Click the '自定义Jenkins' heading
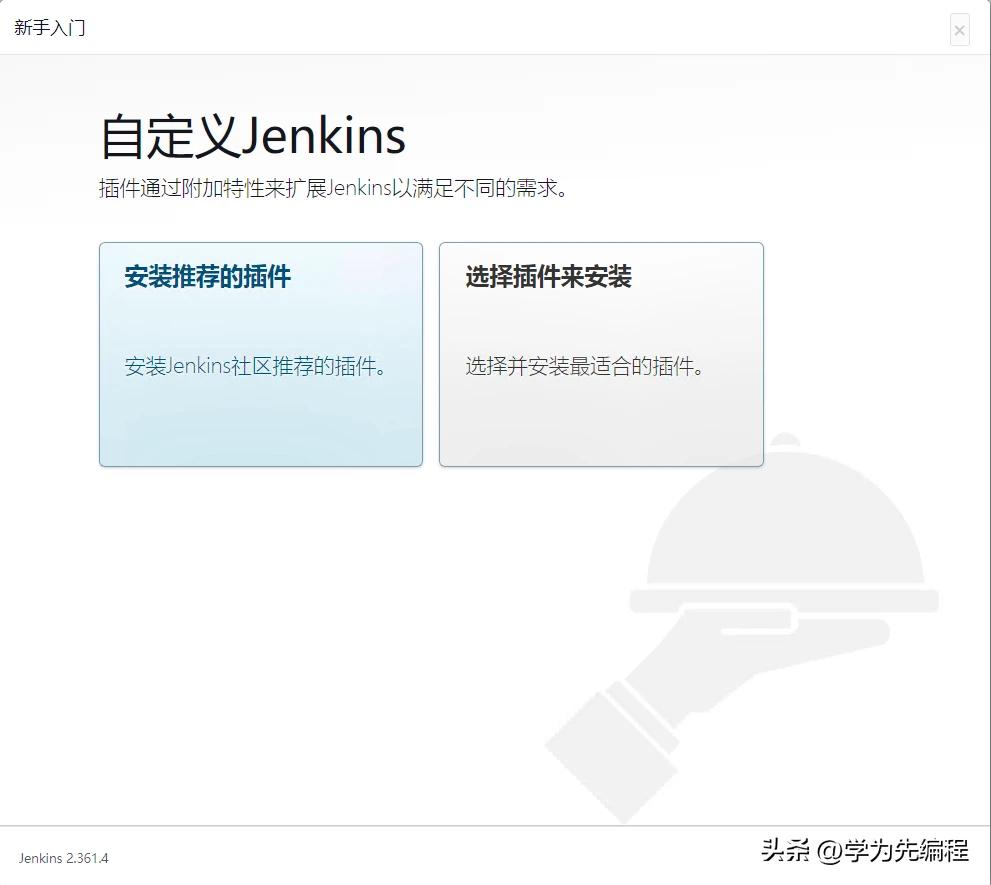Screen dimensions: 991x885 [x=250, y=135]
